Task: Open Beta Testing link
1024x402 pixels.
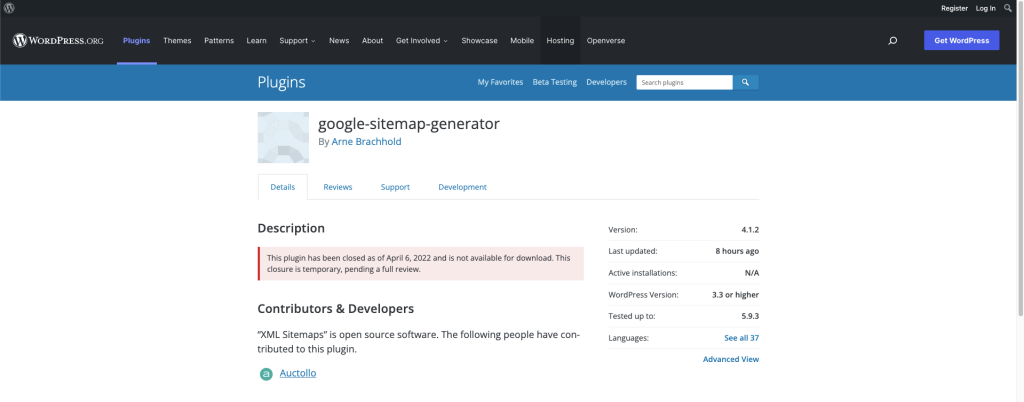Action: [554, 82]
